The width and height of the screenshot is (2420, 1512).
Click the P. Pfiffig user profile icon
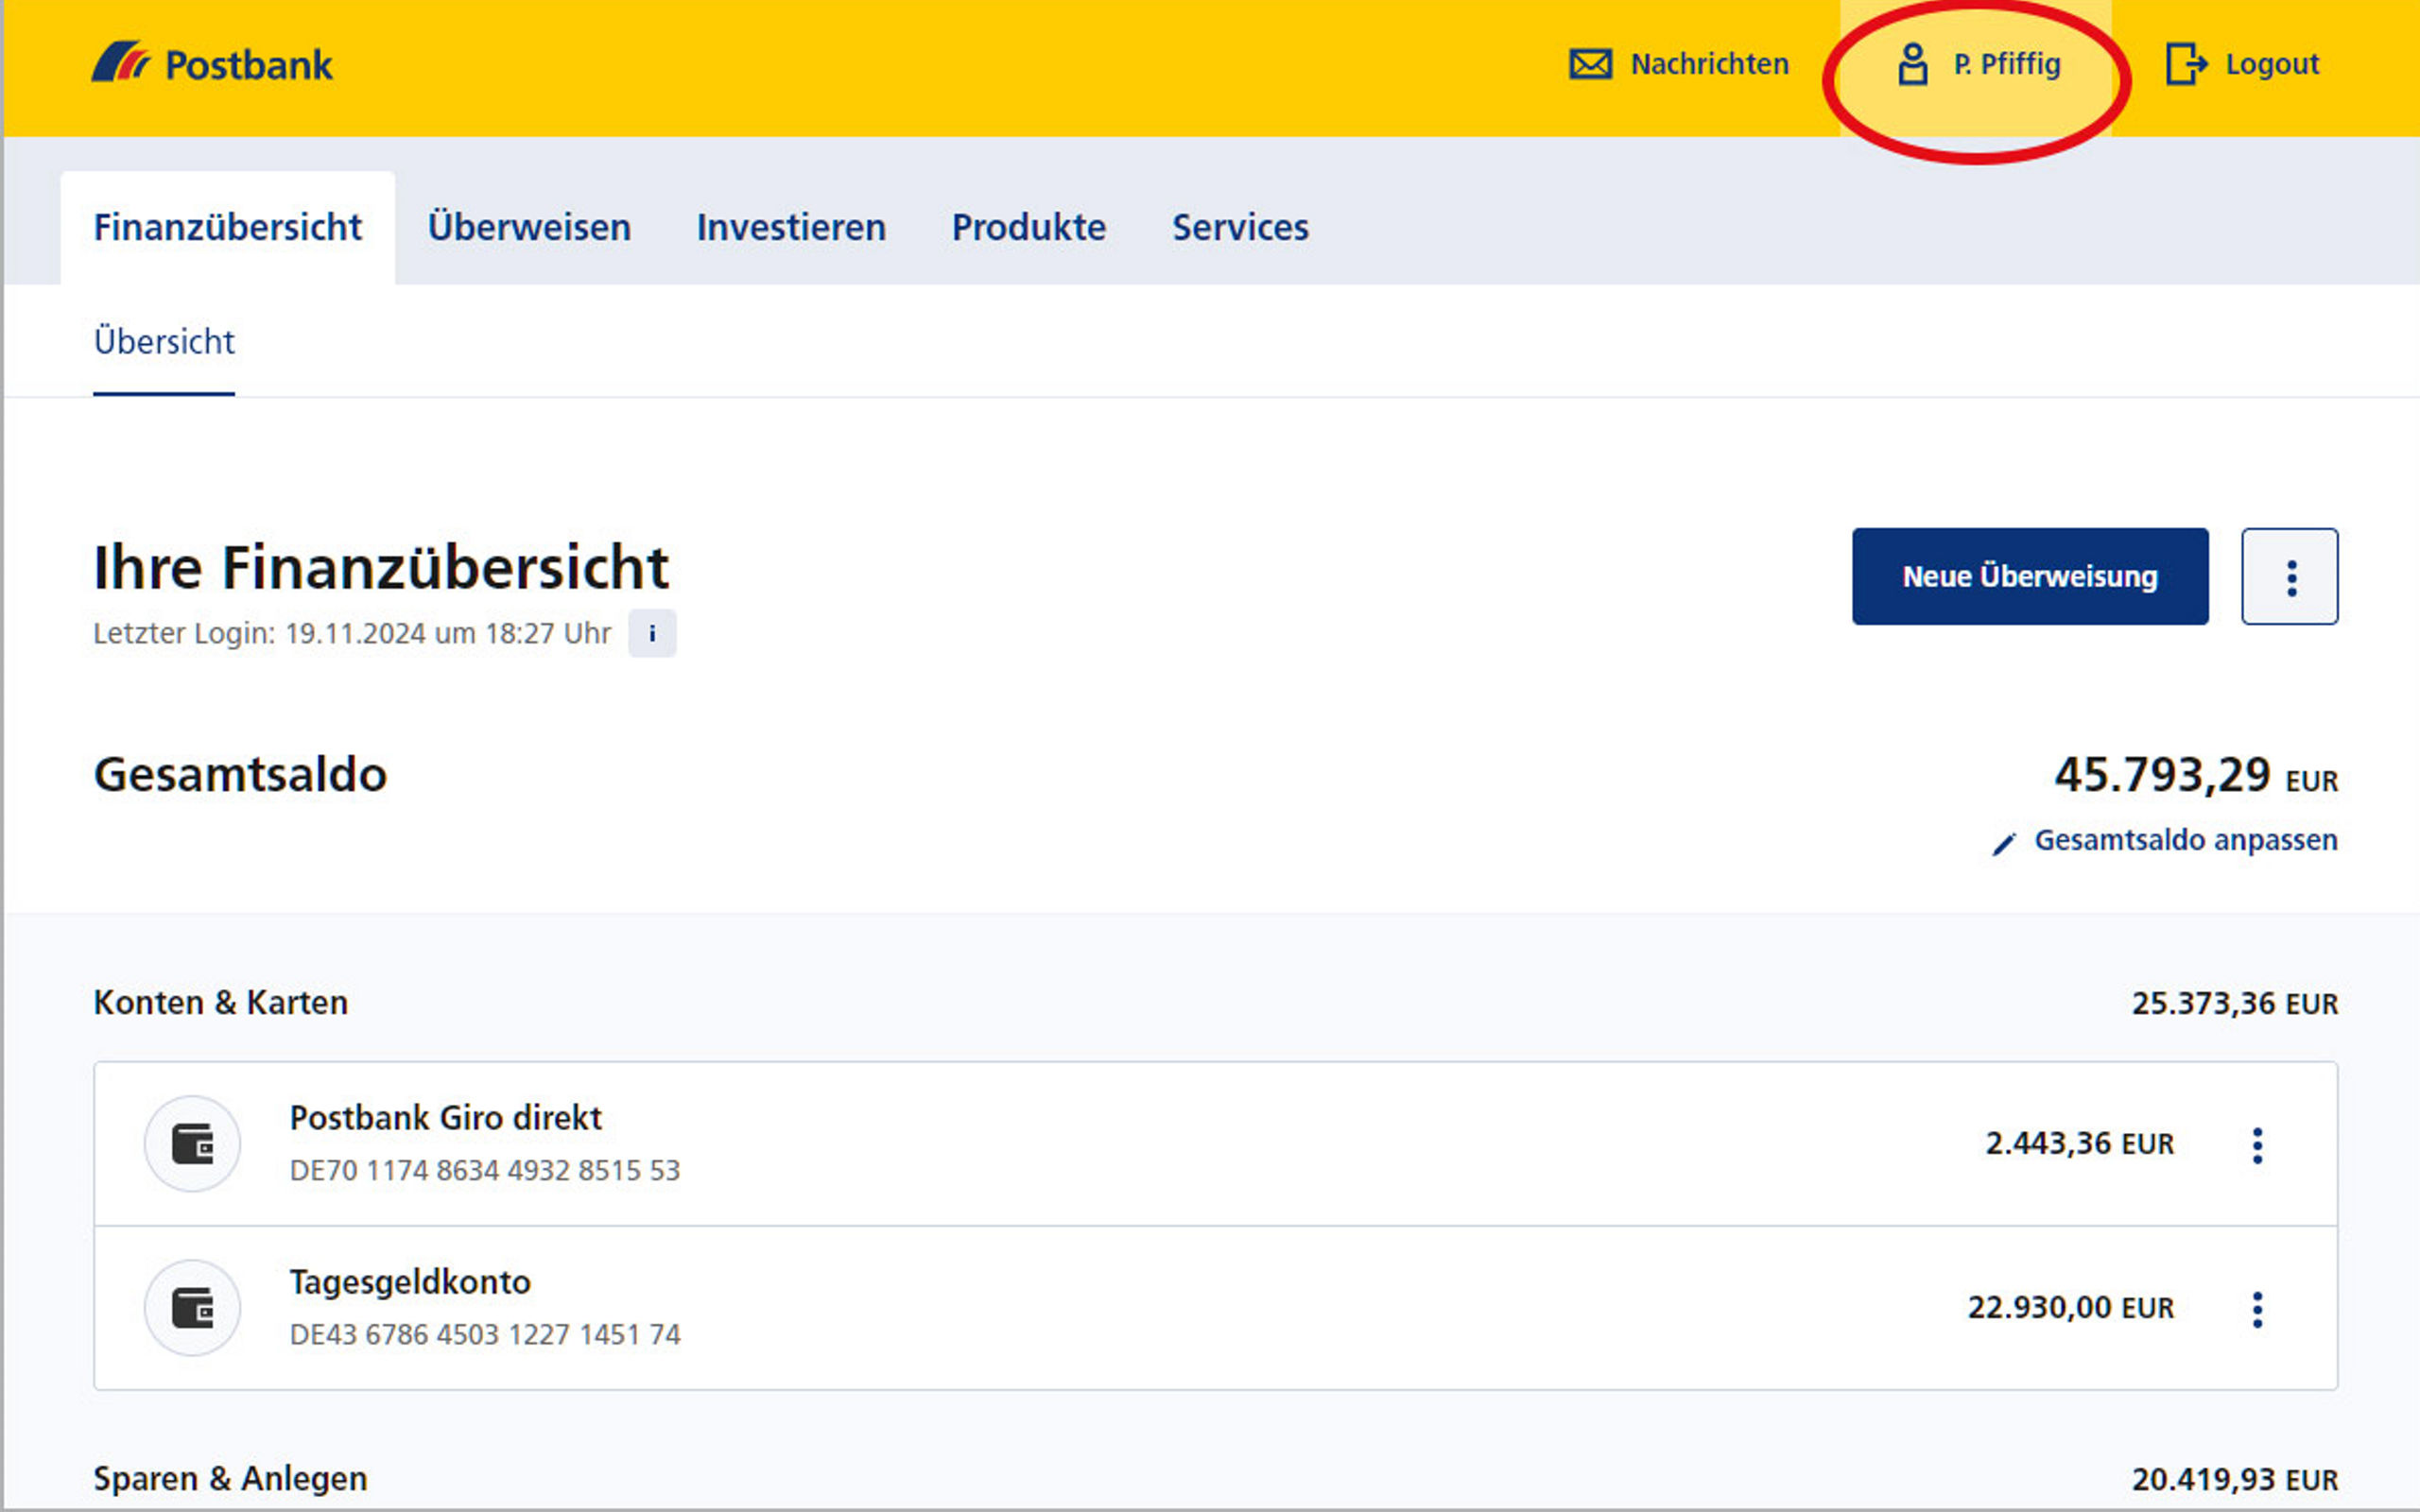click(1912, 64)
